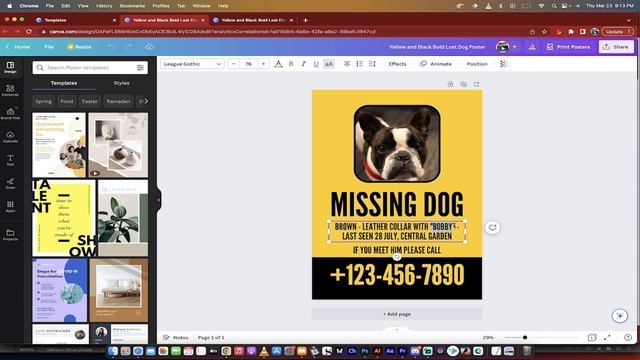Click the Add page button

[x=397, y=314]
